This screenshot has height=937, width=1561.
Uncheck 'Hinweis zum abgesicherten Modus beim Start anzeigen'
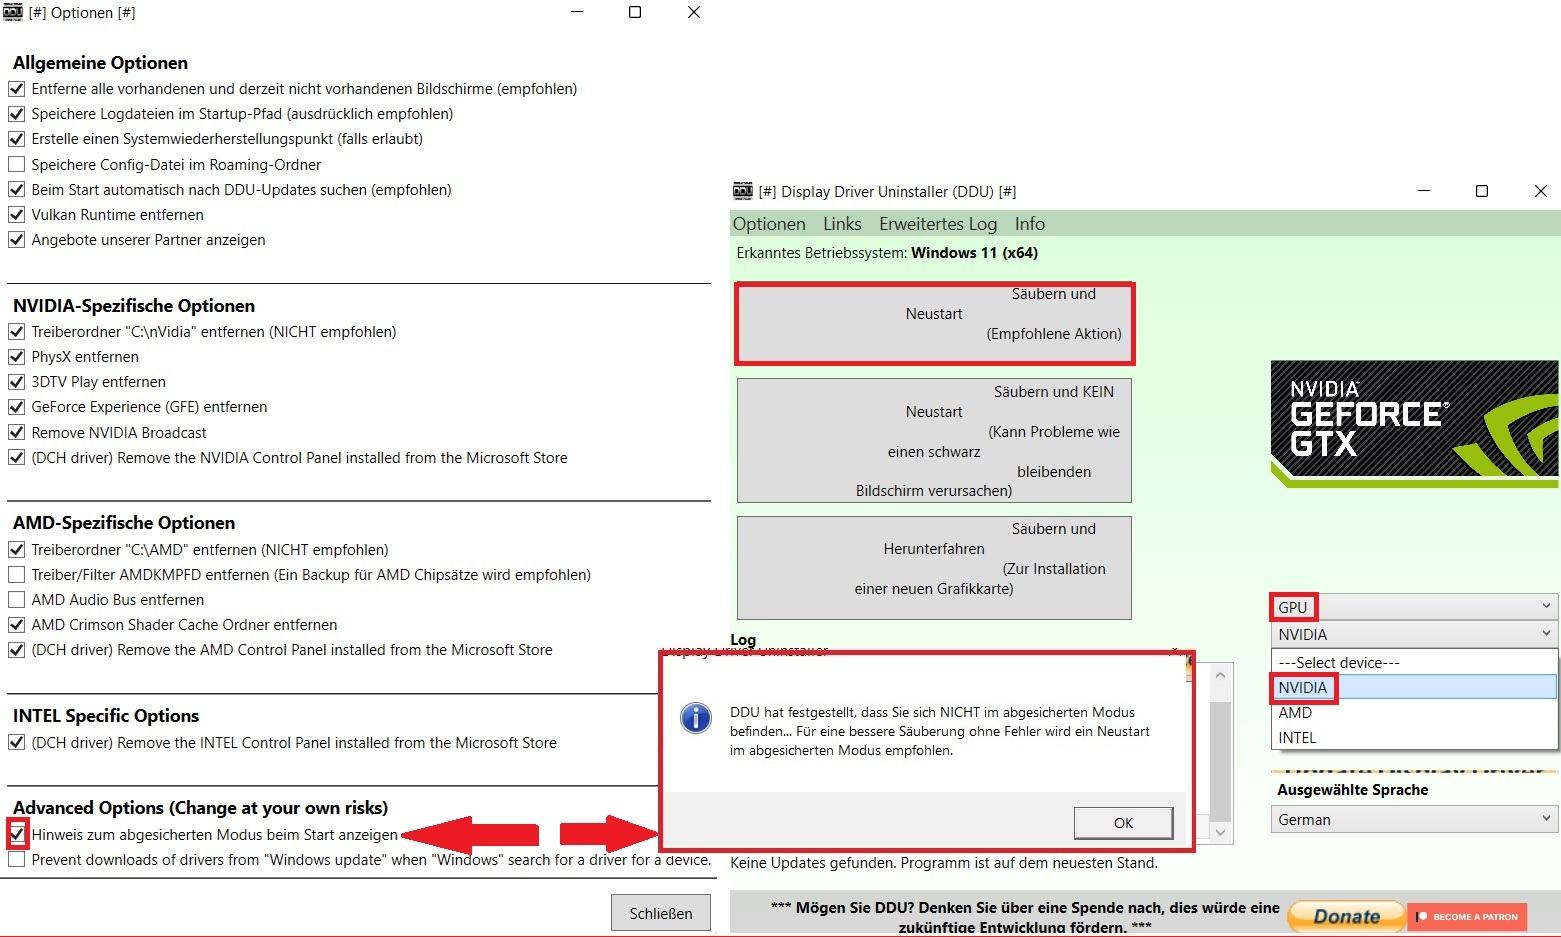[16, 834]
